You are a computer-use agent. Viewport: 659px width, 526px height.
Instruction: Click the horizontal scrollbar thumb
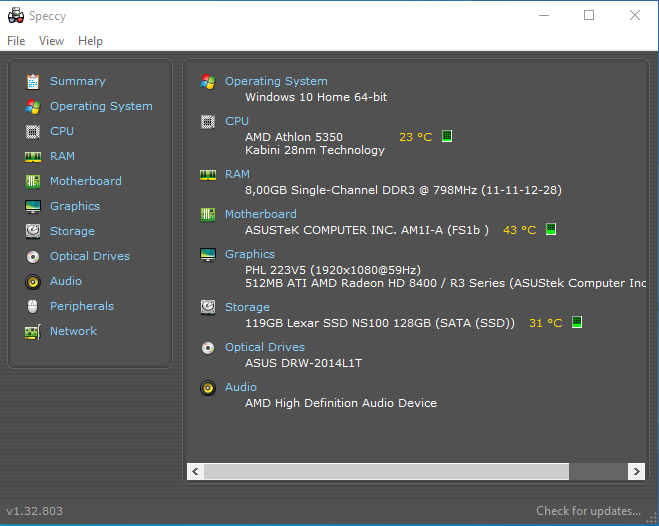[x=386, y=471]
